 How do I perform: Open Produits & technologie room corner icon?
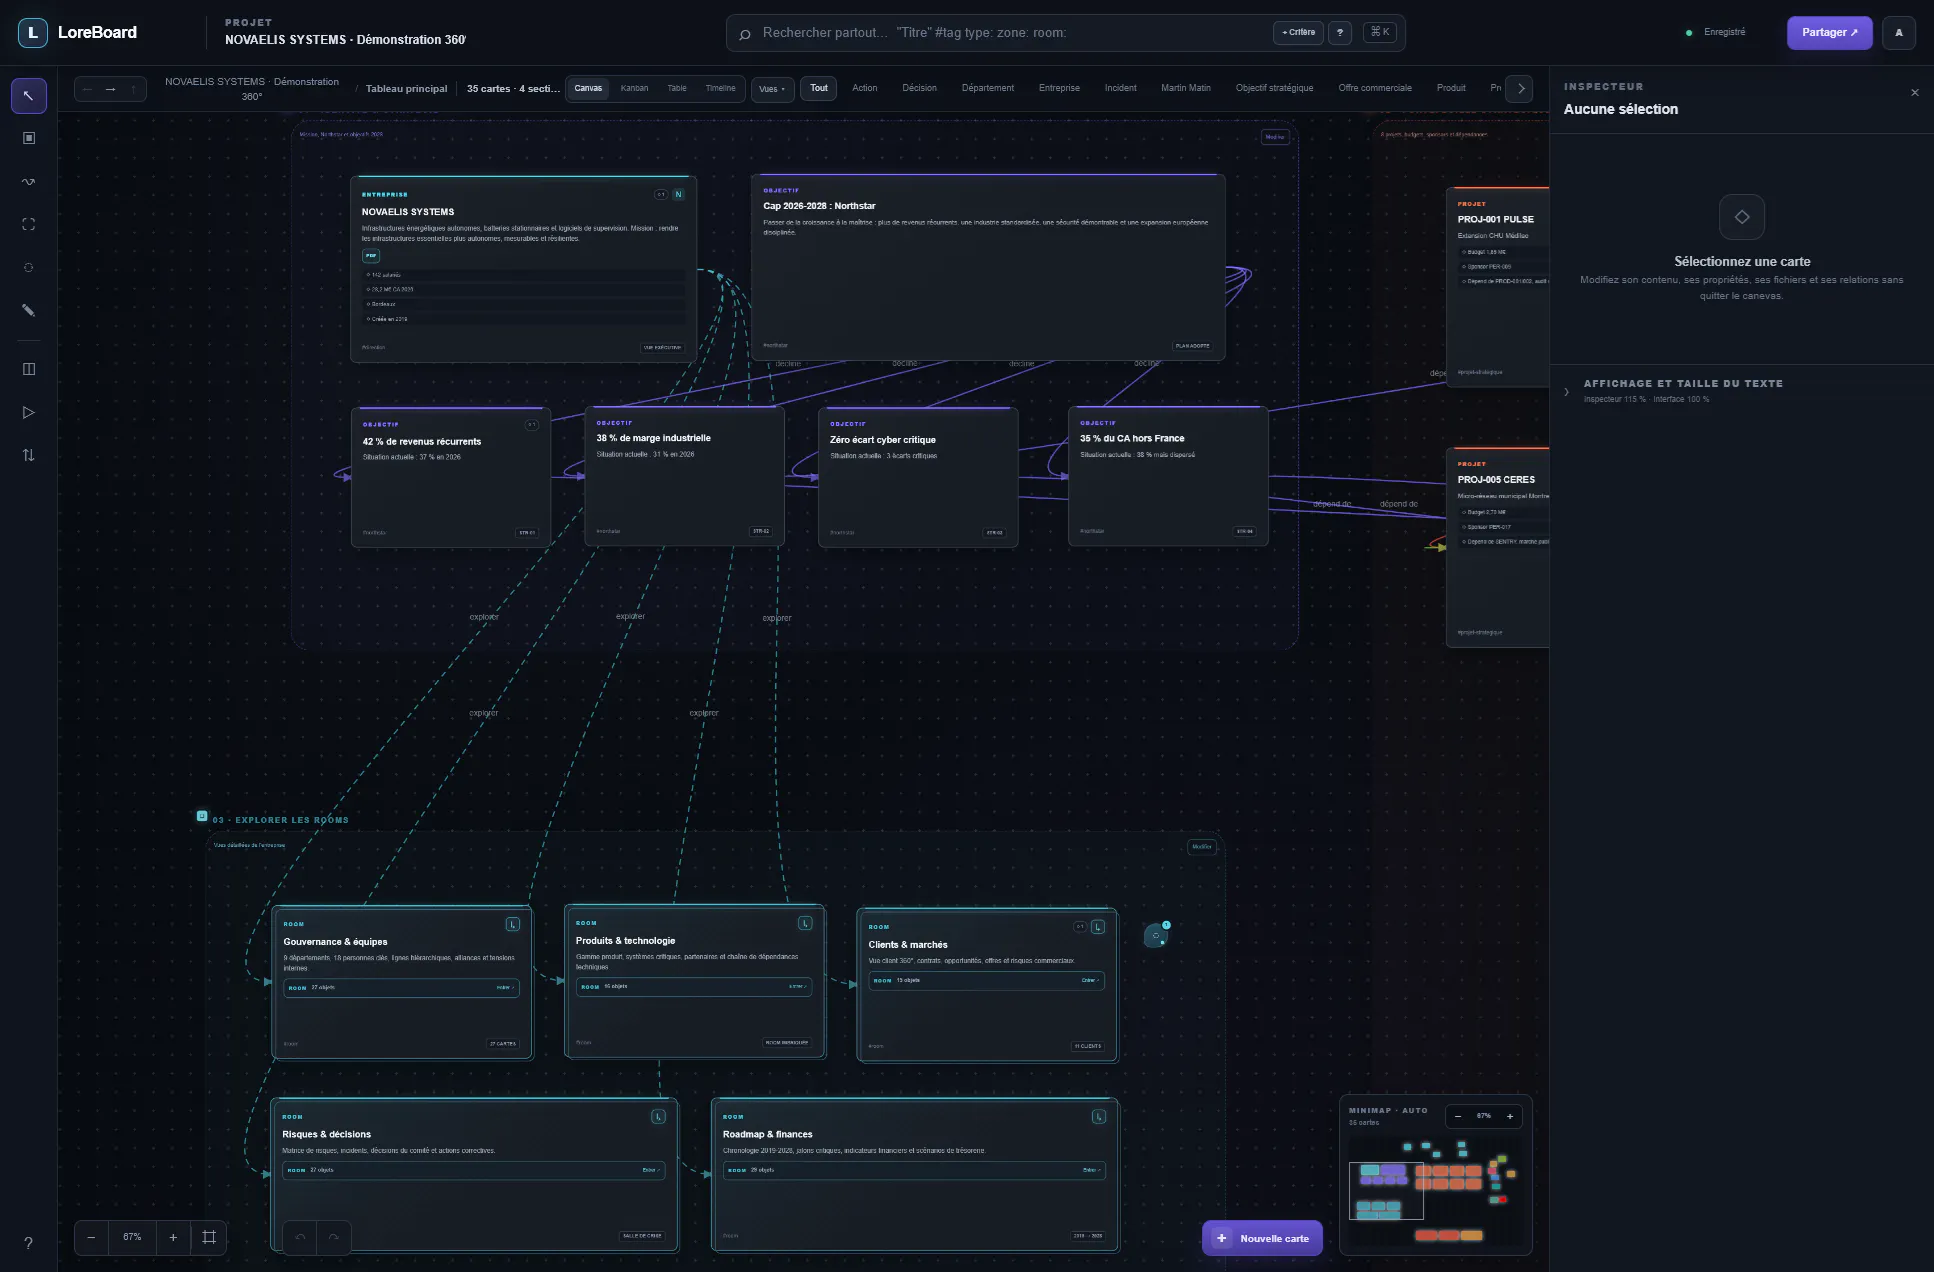805,923
